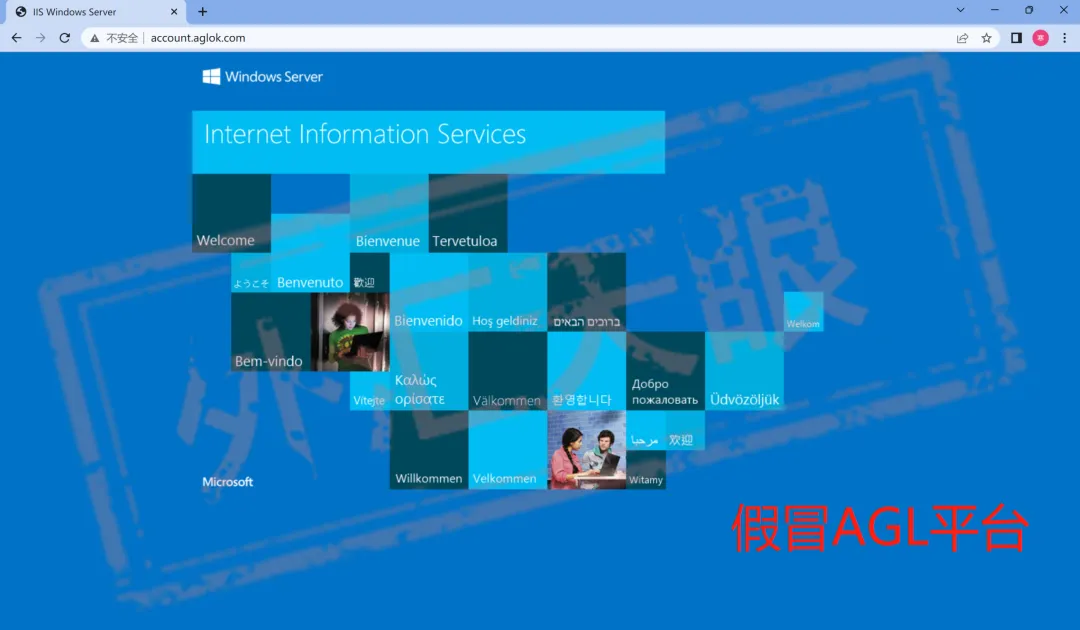Click the Tervetuloa tile
This screenshot has height=630, width=1080.
point(468,213)
